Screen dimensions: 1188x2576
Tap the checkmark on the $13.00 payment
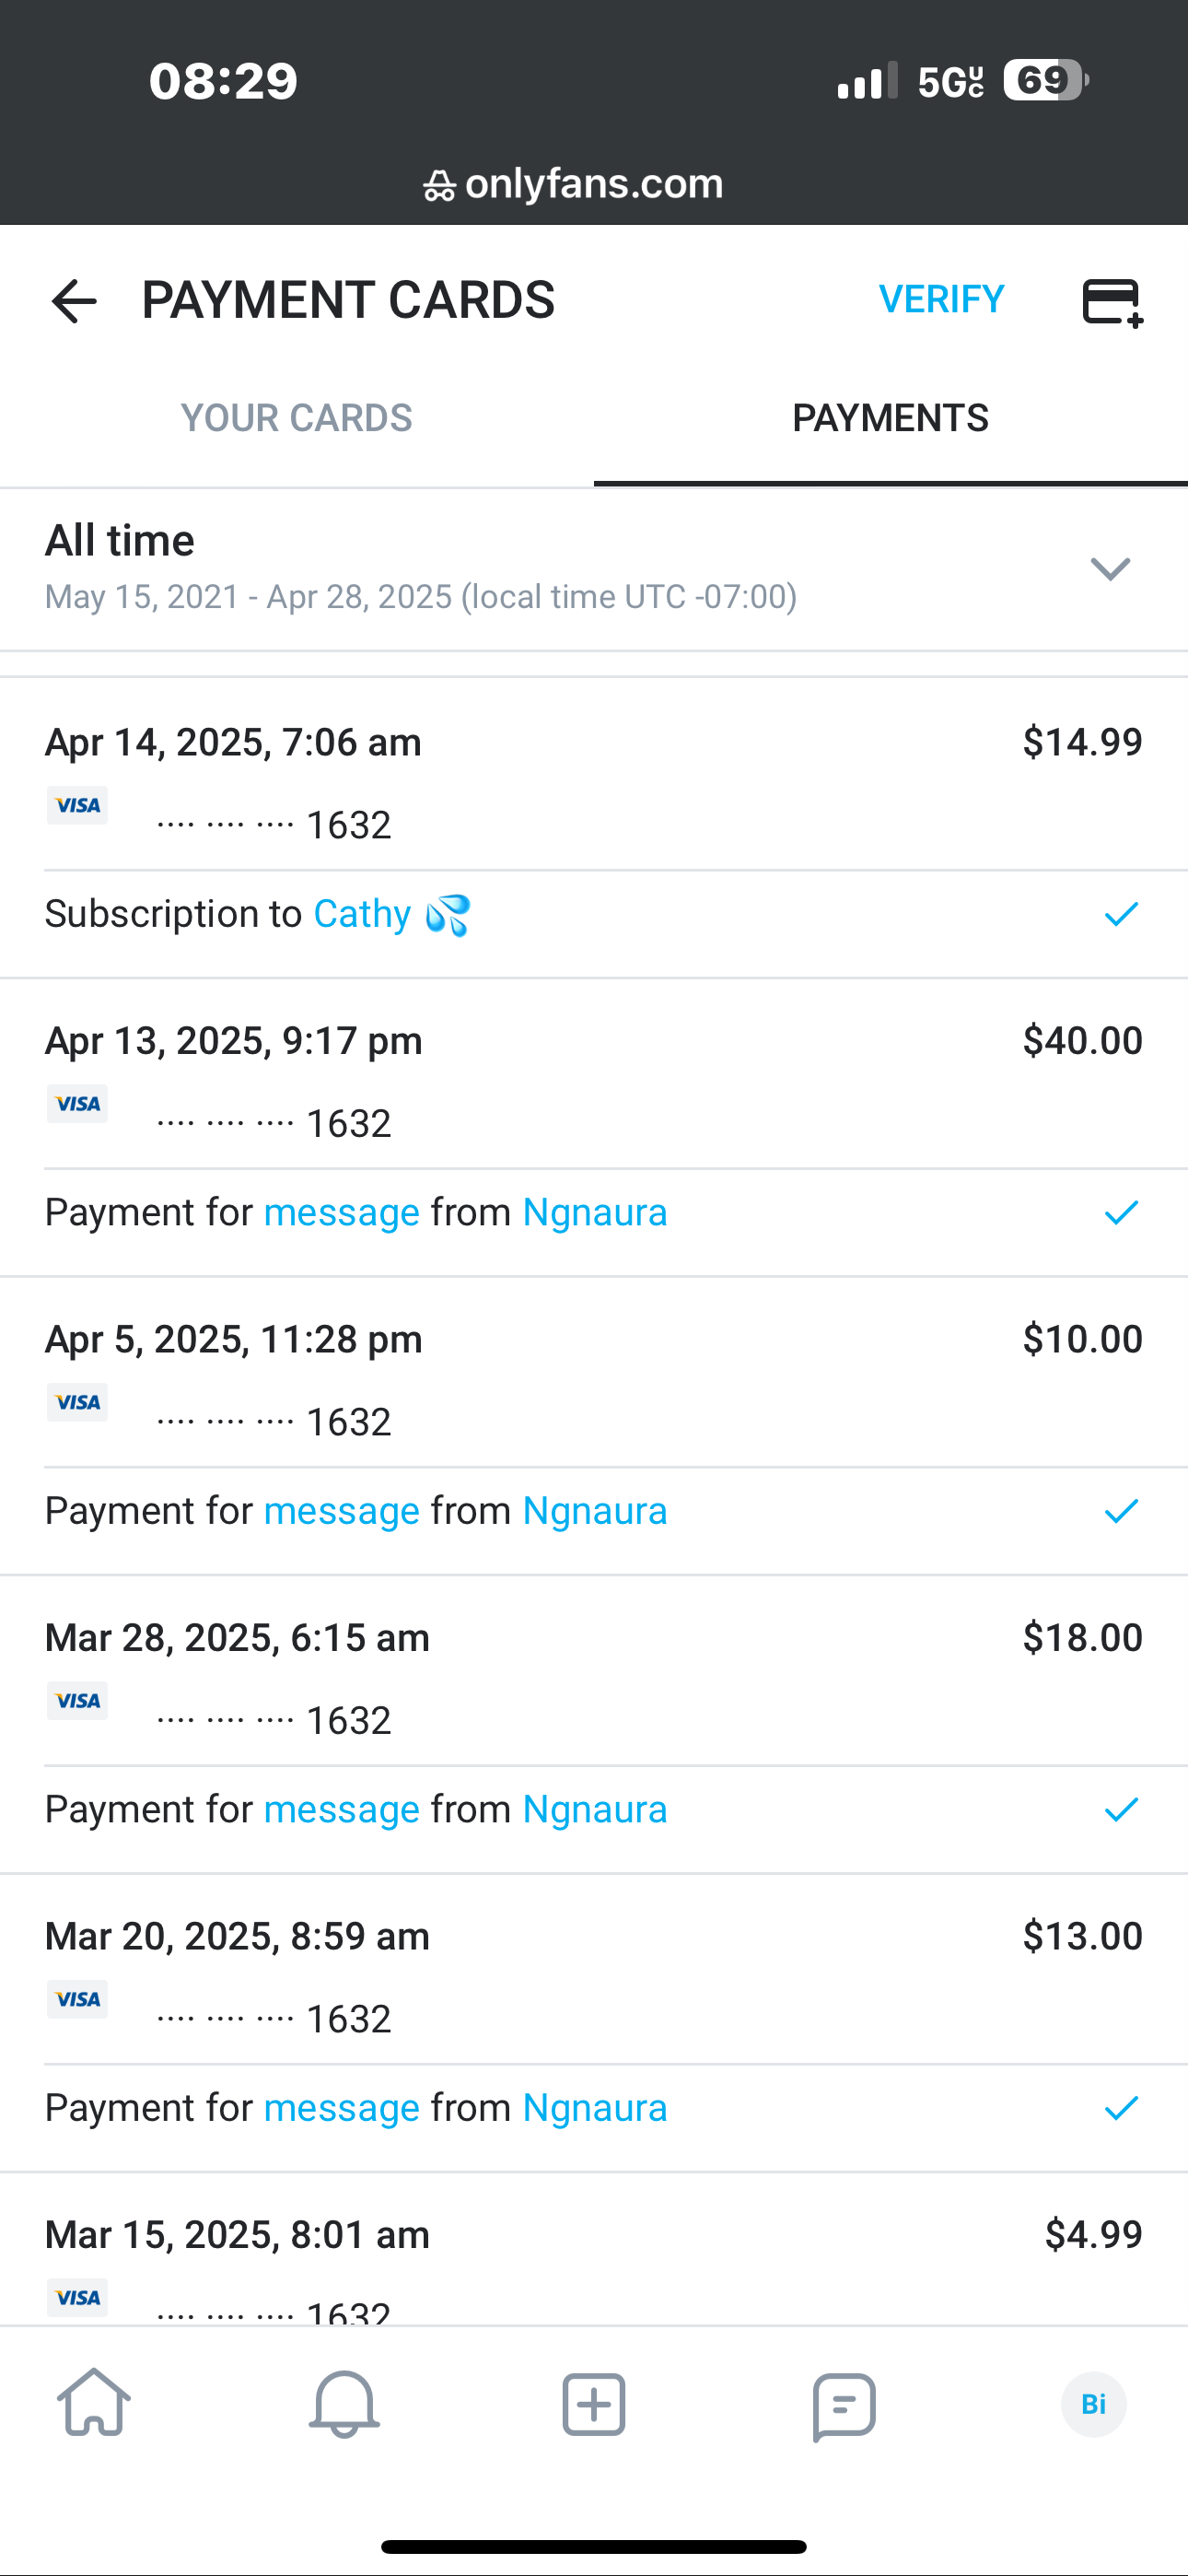1121,2108
